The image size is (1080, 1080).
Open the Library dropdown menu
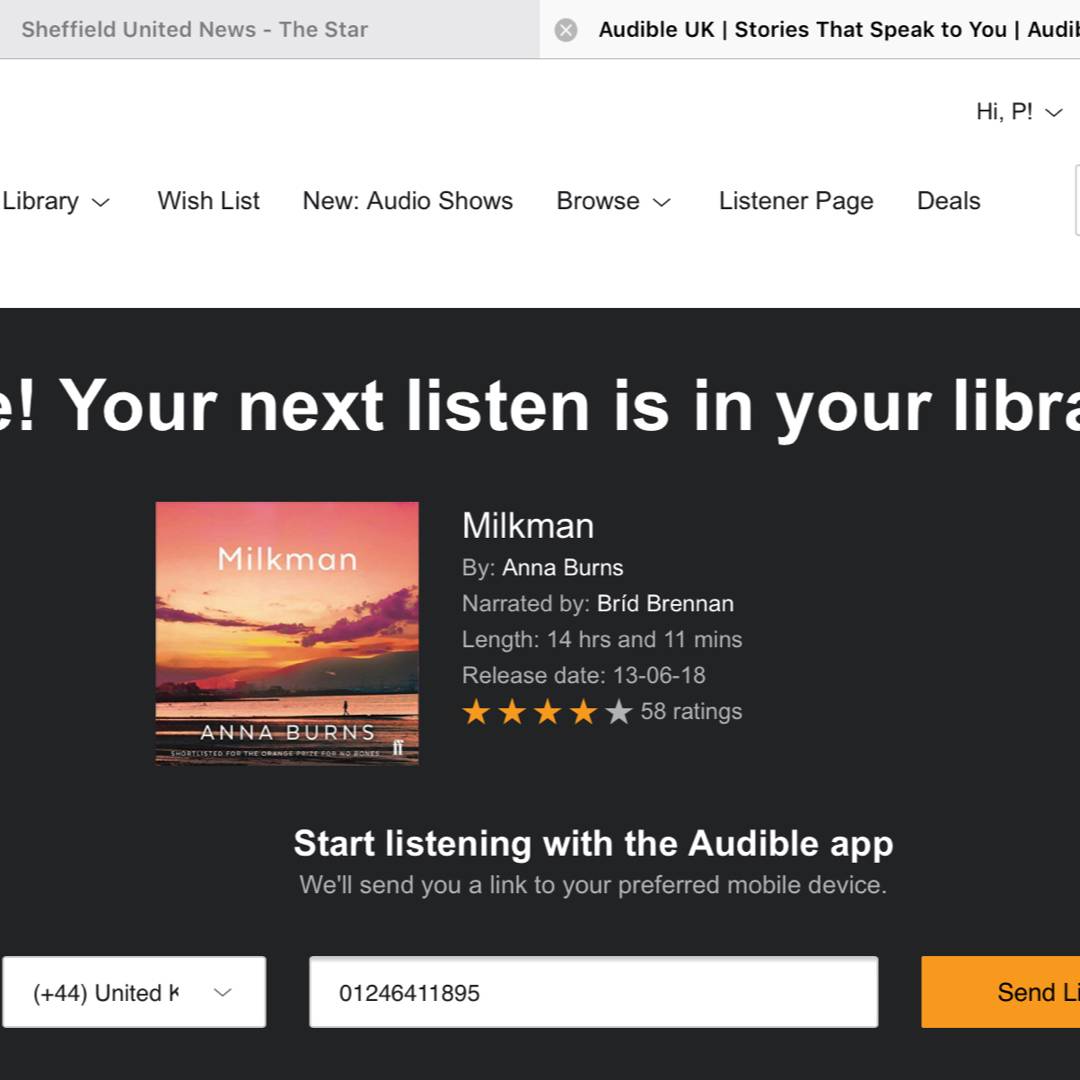pyautogui.click(x=56, y=201)
